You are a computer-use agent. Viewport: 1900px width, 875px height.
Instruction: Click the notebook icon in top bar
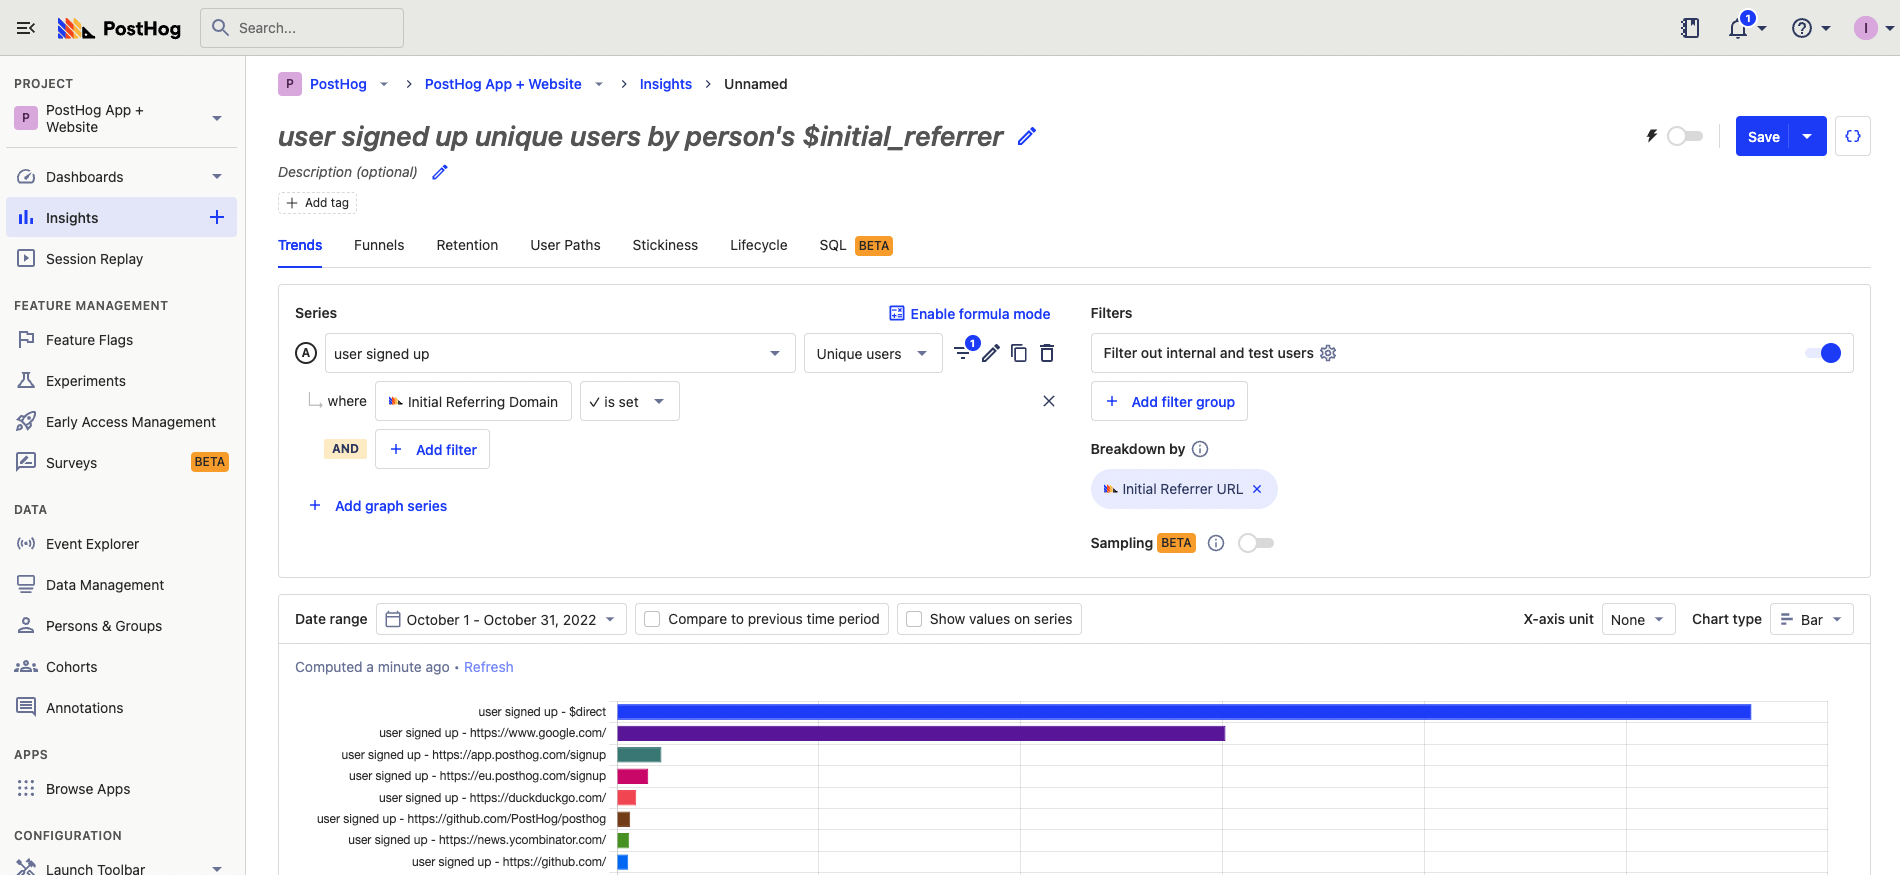tap(1690, 28)
